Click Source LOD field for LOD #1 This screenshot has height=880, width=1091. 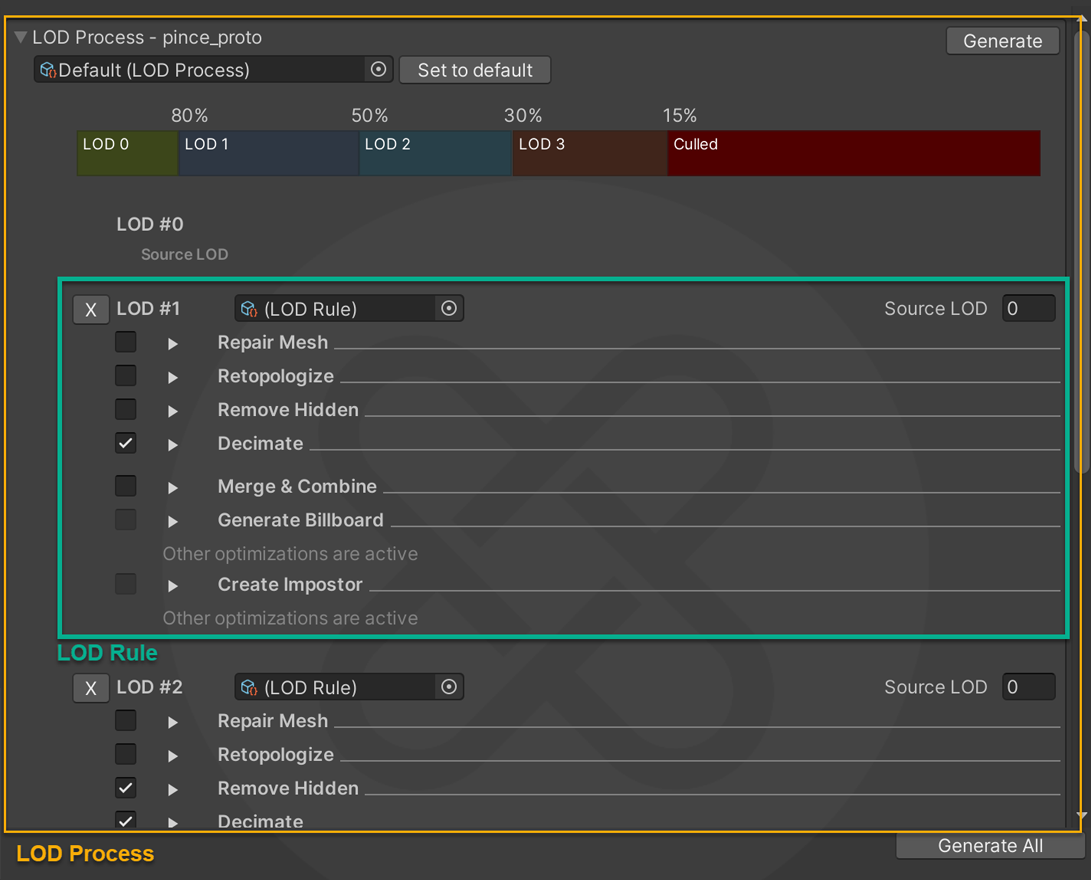[x=1028, y=309]
